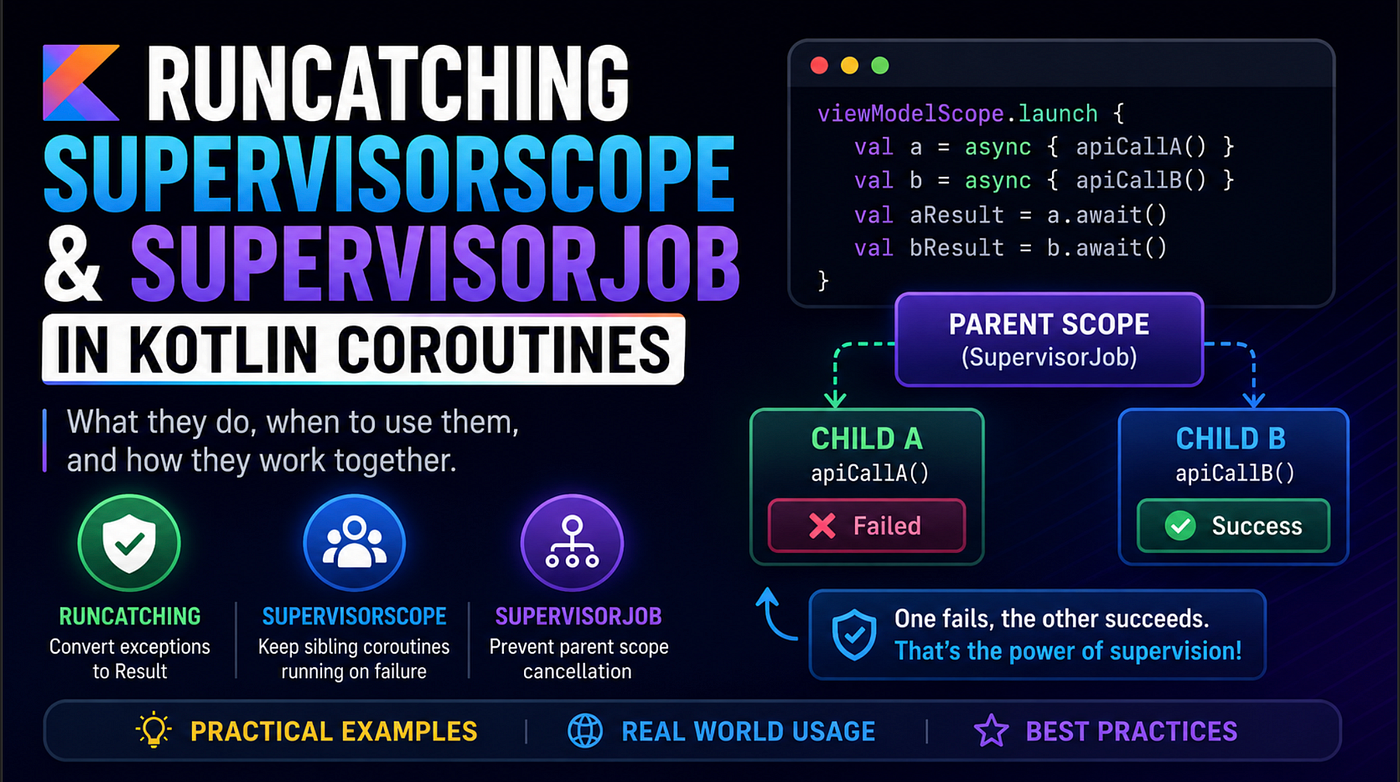Click the blue 'SUPERVISORSCOPE' feature label
The image size is (1400, 782).
(x=354, y=616)
